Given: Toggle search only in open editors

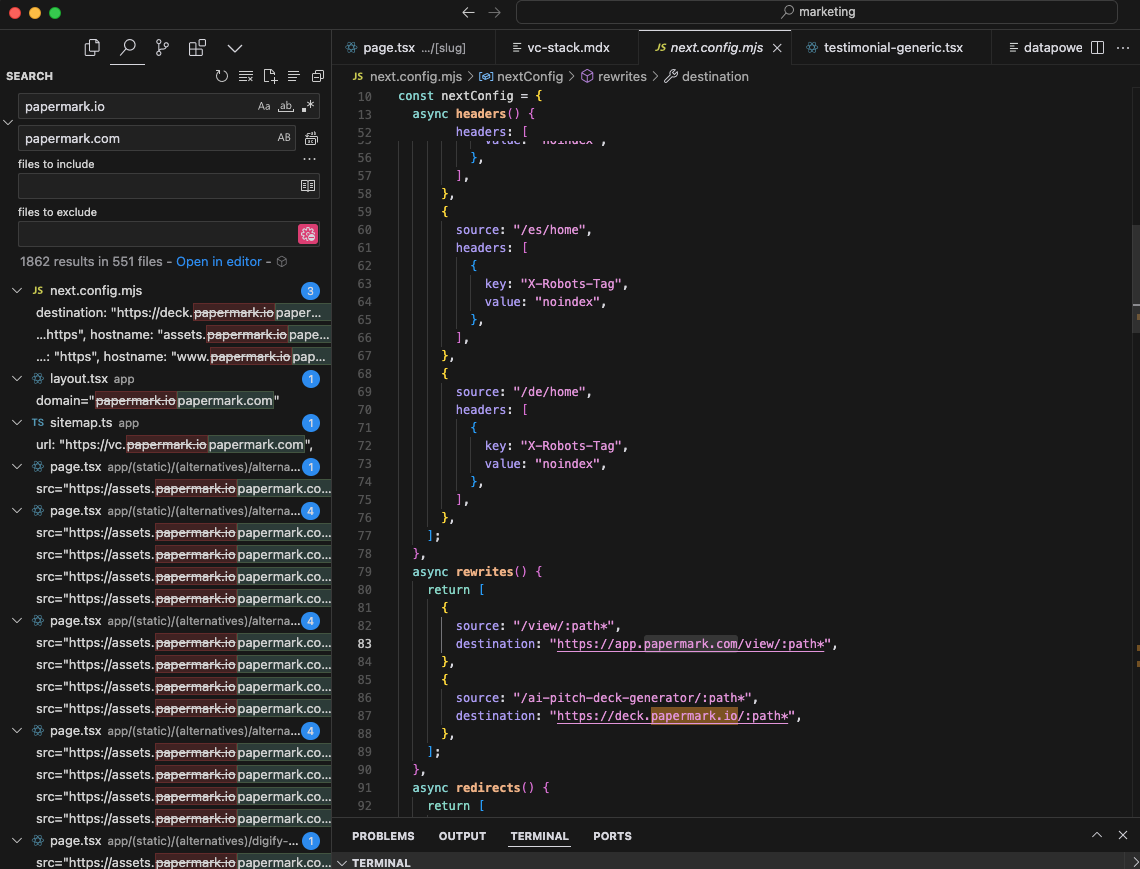Looking at the screenshot, I should tap(308, 186).
